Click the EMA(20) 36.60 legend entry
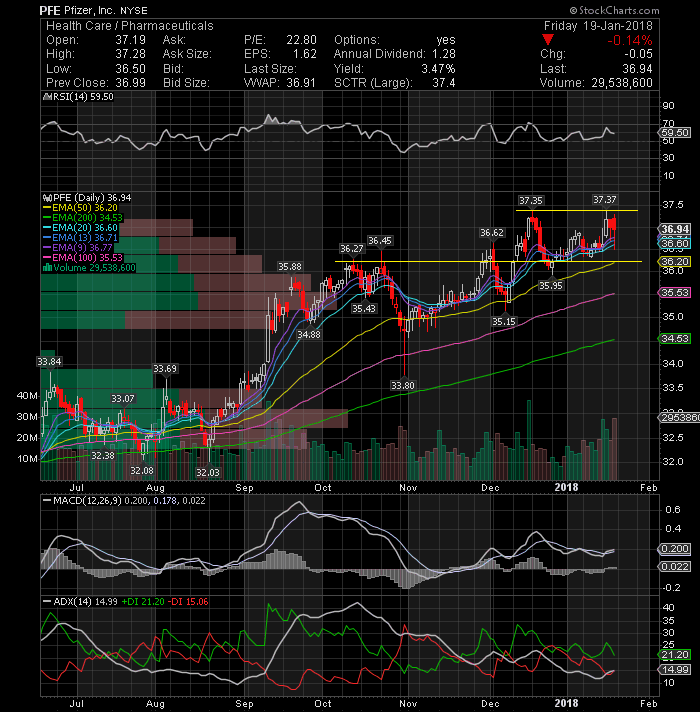Image resolution: width=700 pixels, height=712 pixels. click(80, 227)
